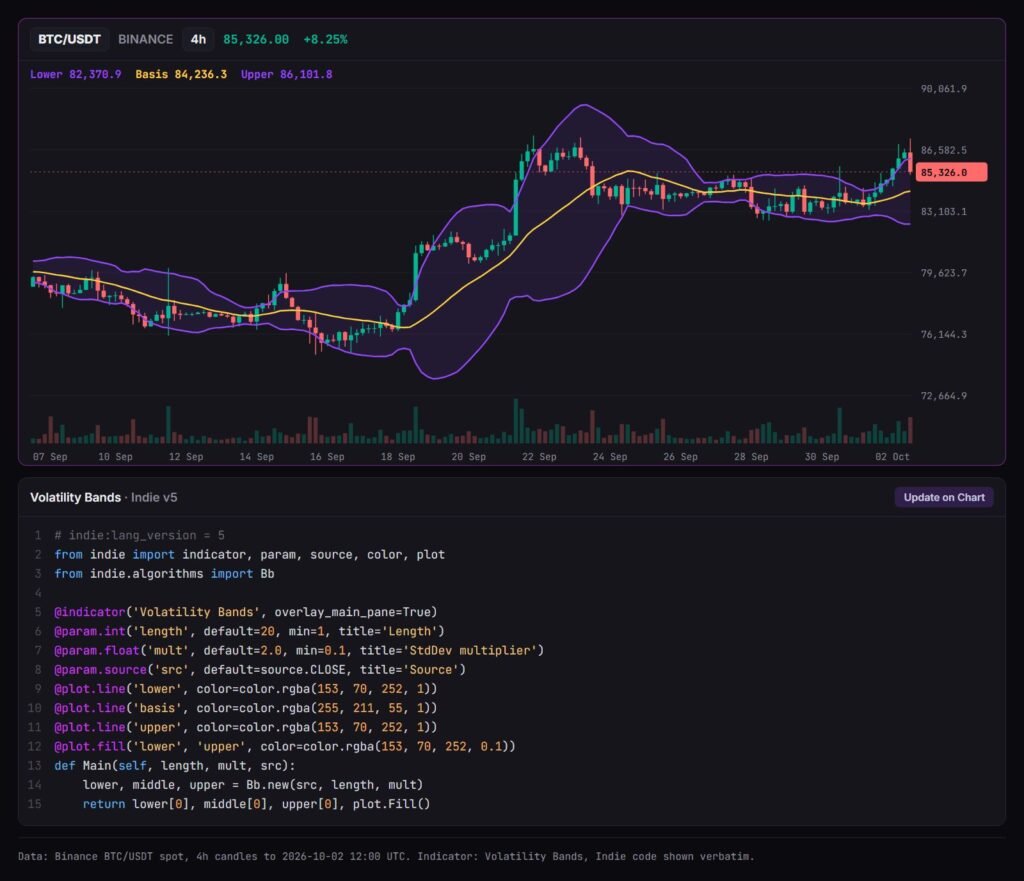
Task: Click the 18 Sep date axis label
Action: (x=398, y=457)
